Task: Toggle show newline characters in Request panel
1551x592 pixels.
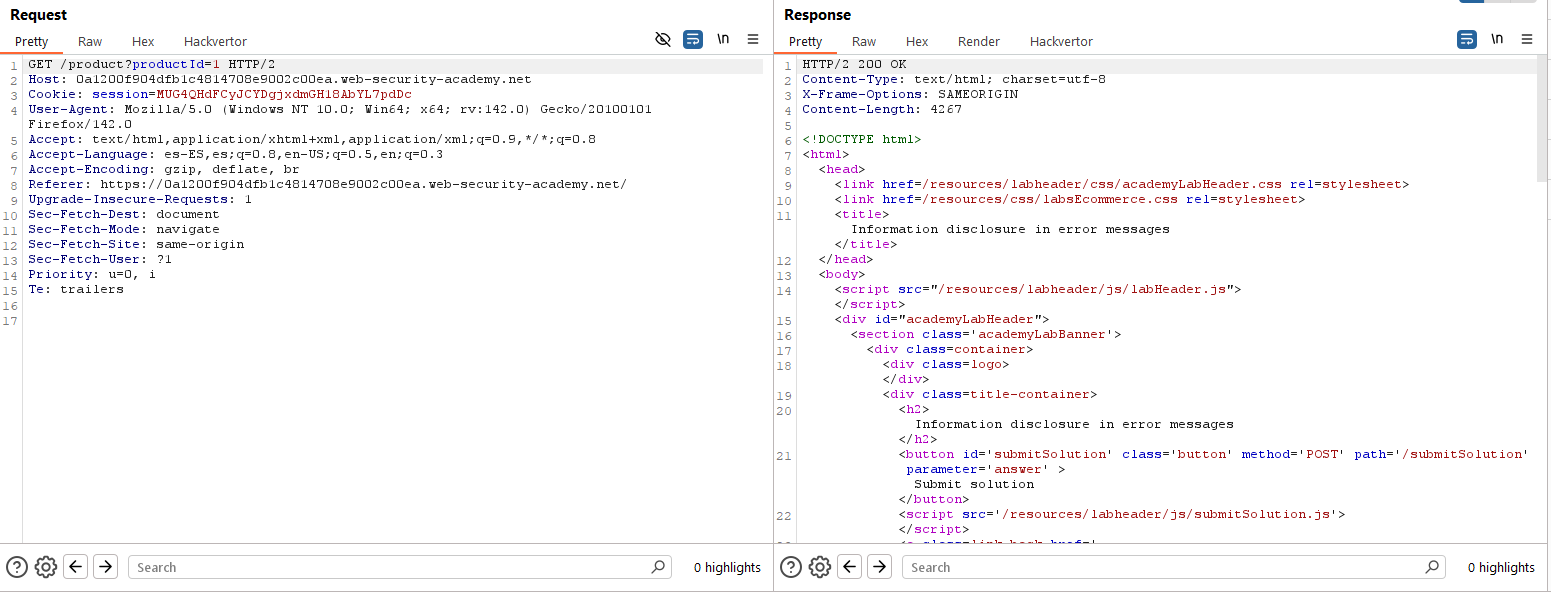Action: 723,40
